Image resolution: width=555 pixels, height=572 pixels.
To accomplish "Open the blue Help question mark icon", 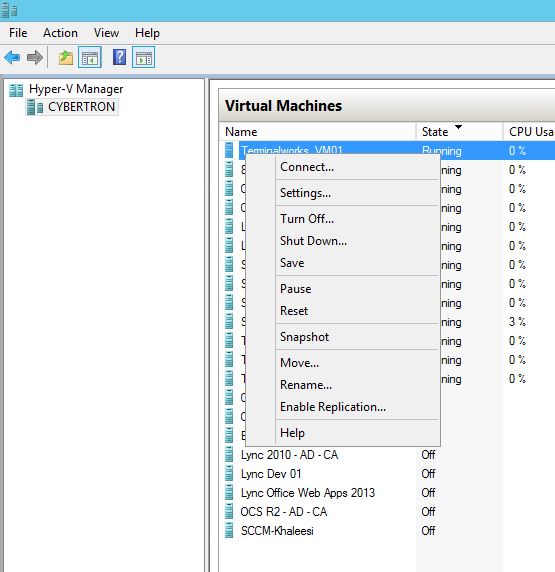I will point(119,57).
